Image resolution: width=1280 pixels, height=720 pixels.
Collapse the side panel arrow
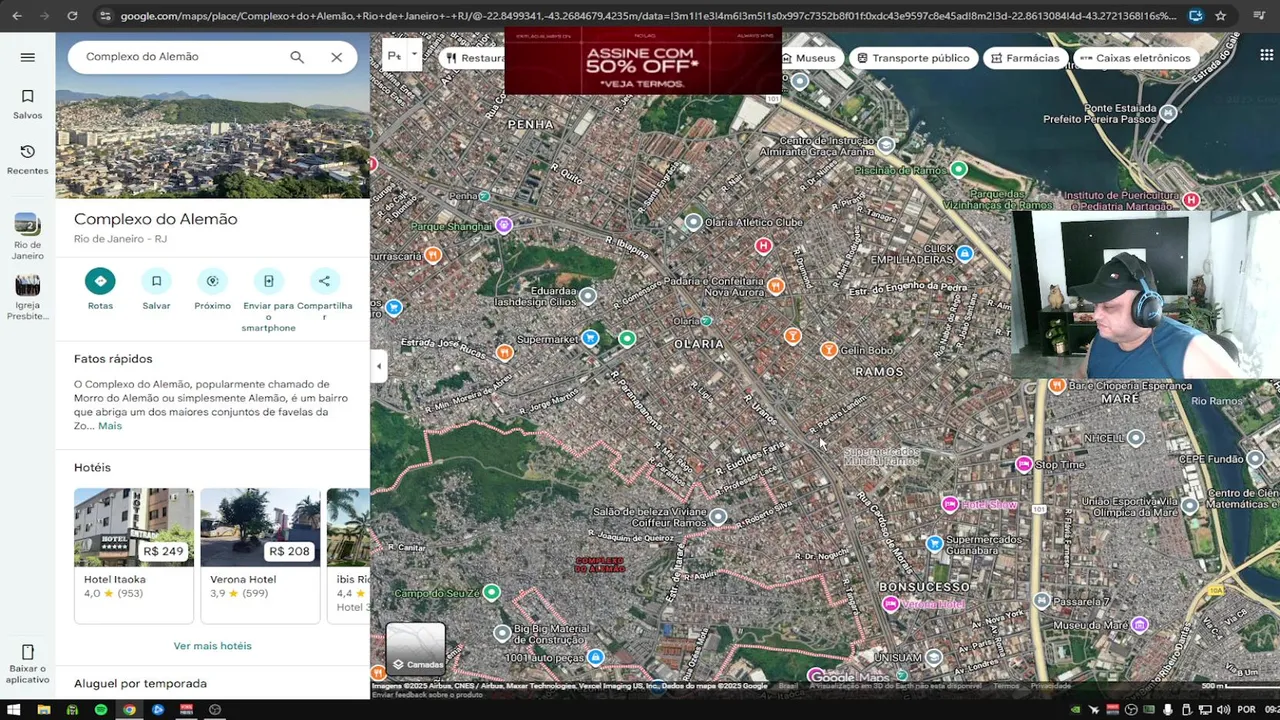click(378, 366)
